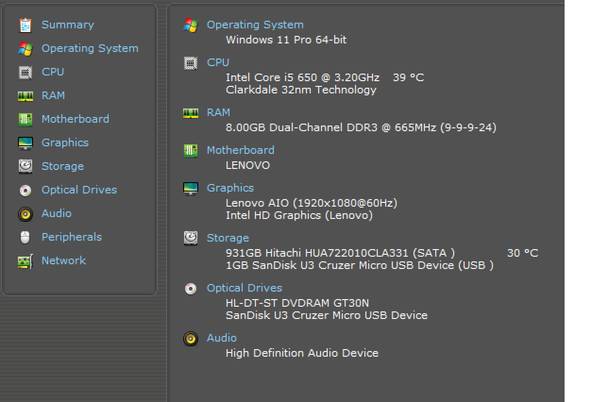Click the Peripherals mouse icon in sidebar
Image resolution: width=600 pixels, height=402 pixels.
pos(25,237)
